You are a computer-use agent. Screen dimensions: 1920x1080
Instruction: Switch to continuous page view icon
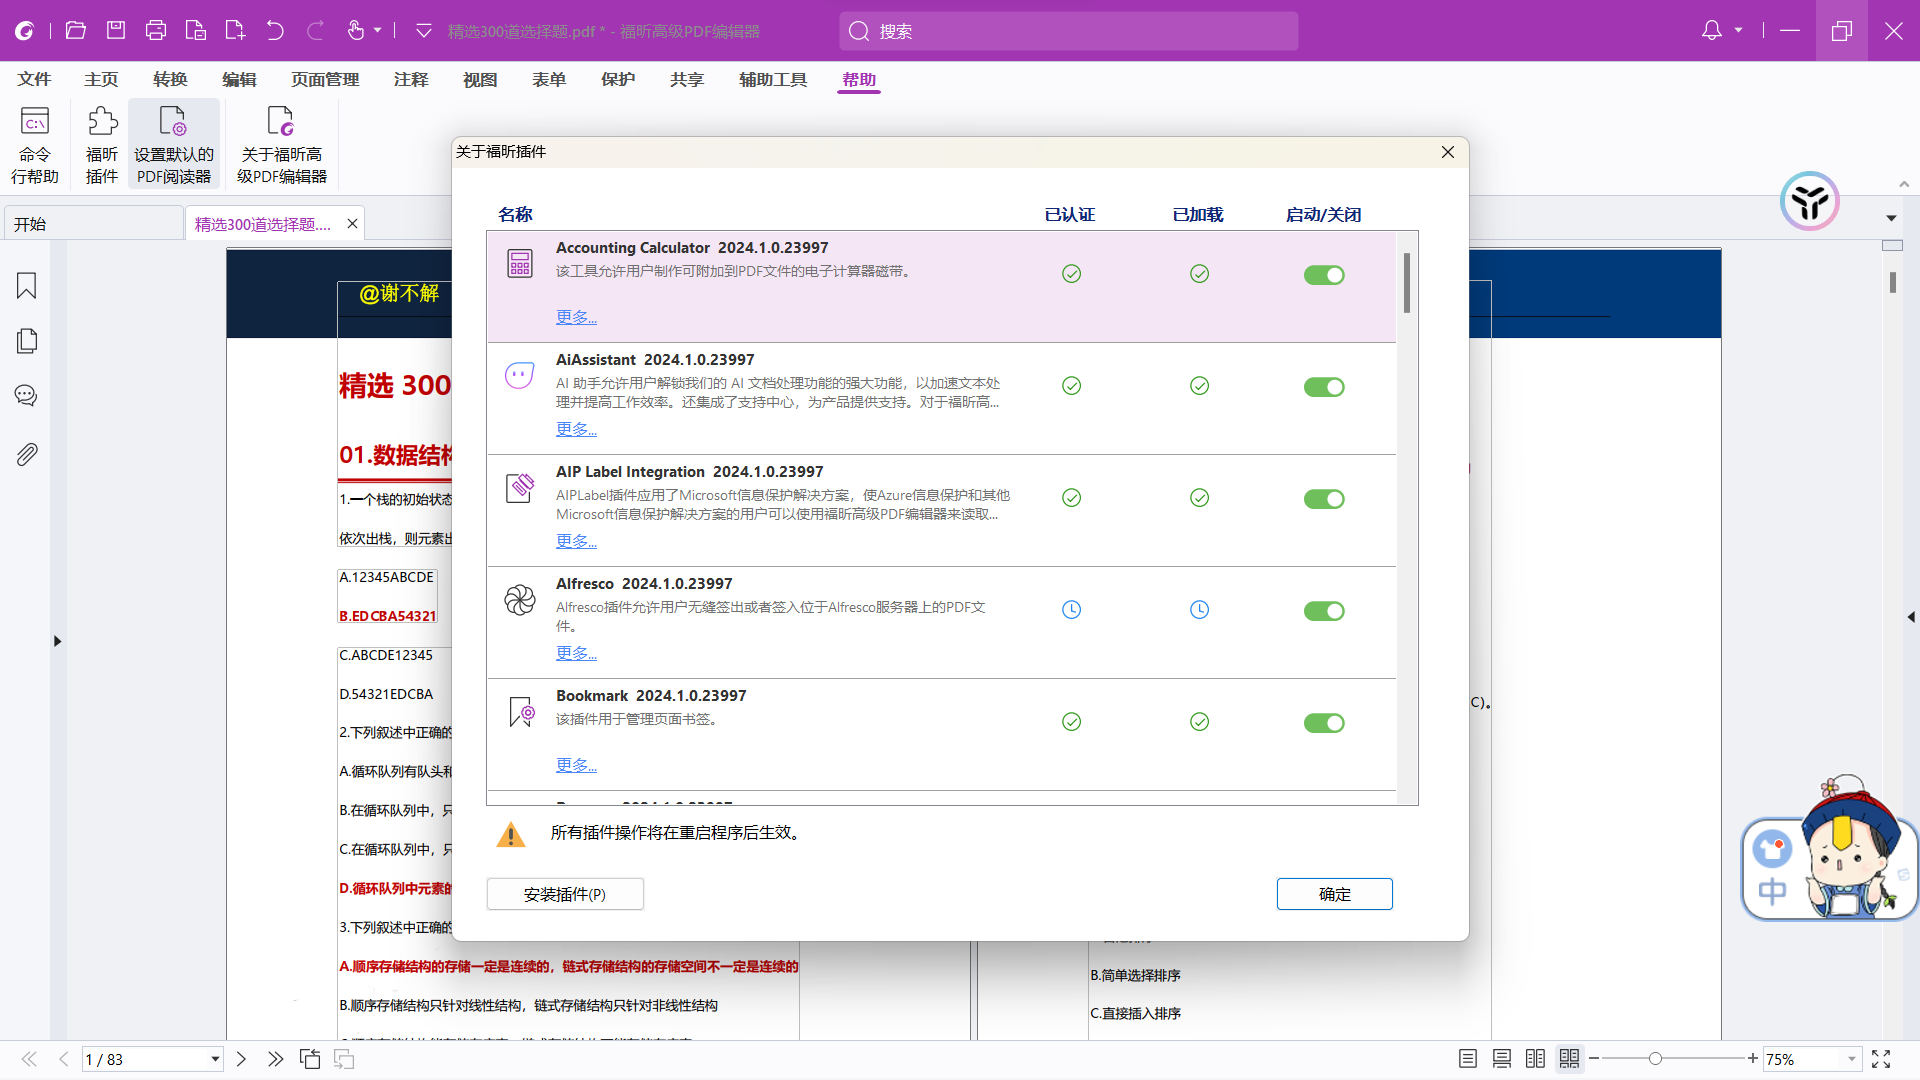(x=1502, y=1059)
